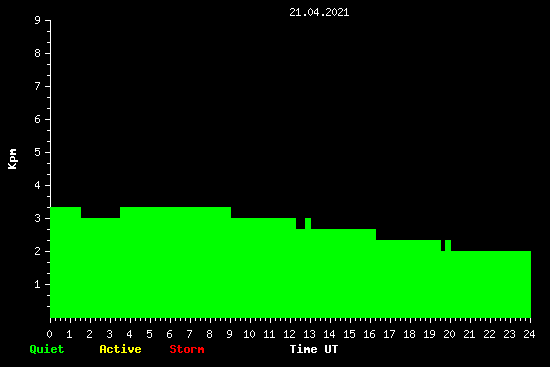Viewport: 550px width, 367px height.
Task: Click hour 24 on the time axis
Action: click(529, 334)
